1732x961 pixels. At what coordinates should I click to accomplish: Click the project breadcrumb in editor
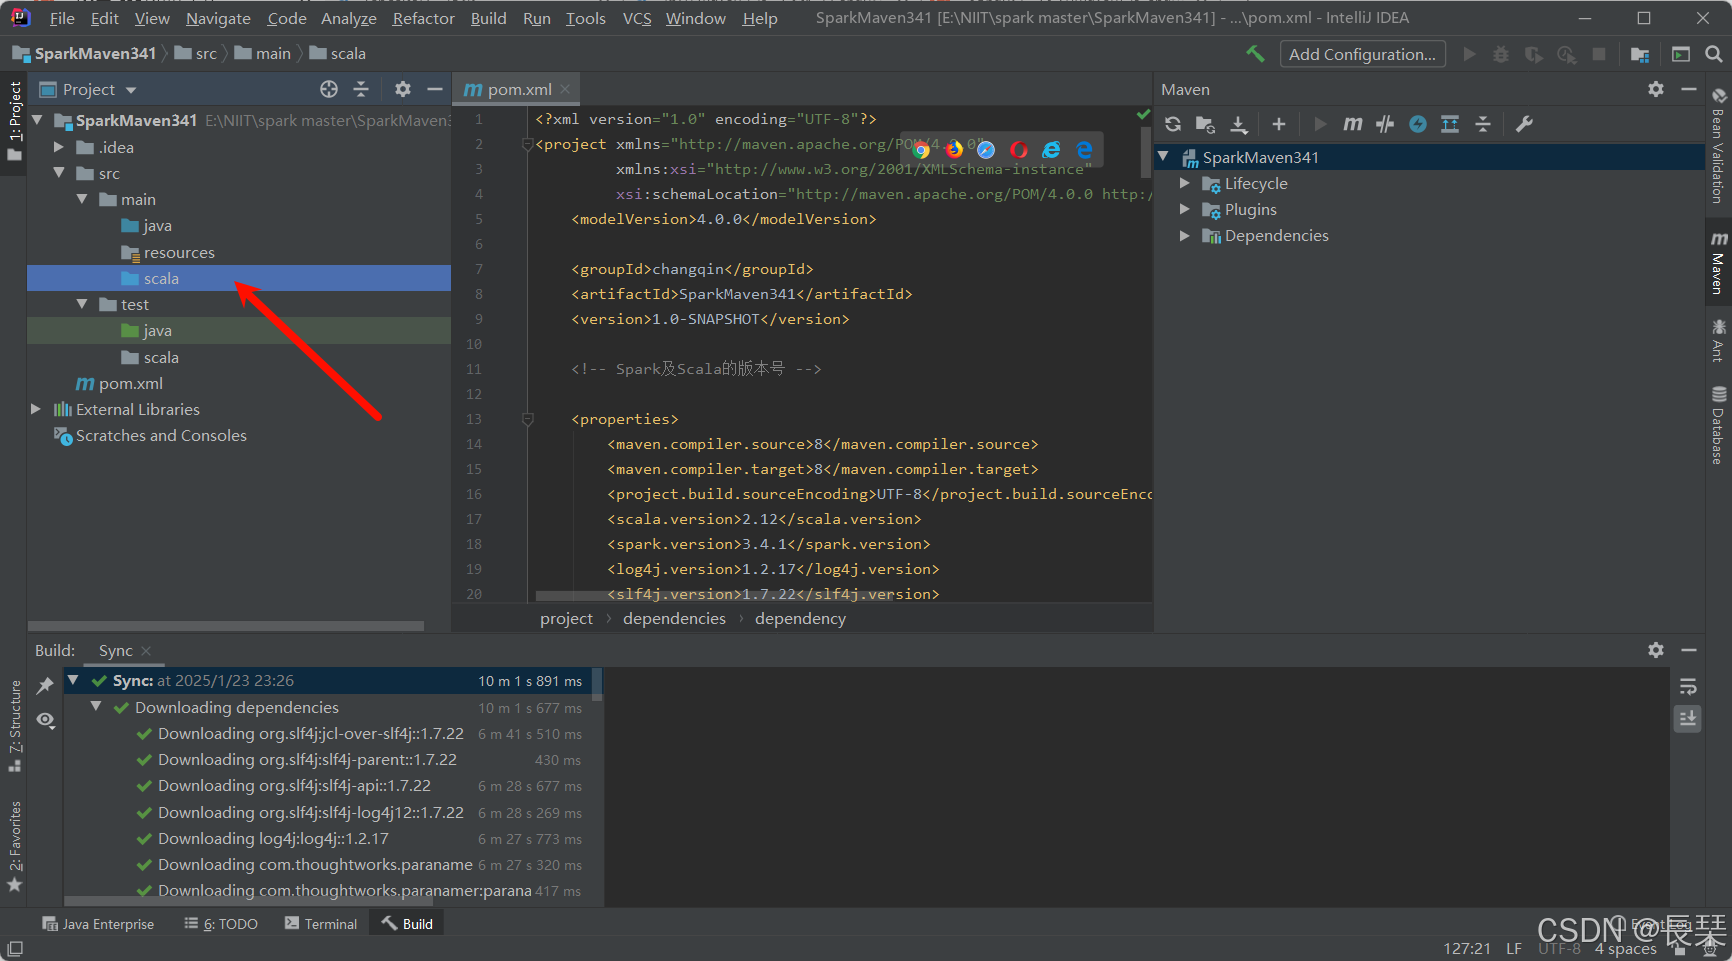coord(566,618)
